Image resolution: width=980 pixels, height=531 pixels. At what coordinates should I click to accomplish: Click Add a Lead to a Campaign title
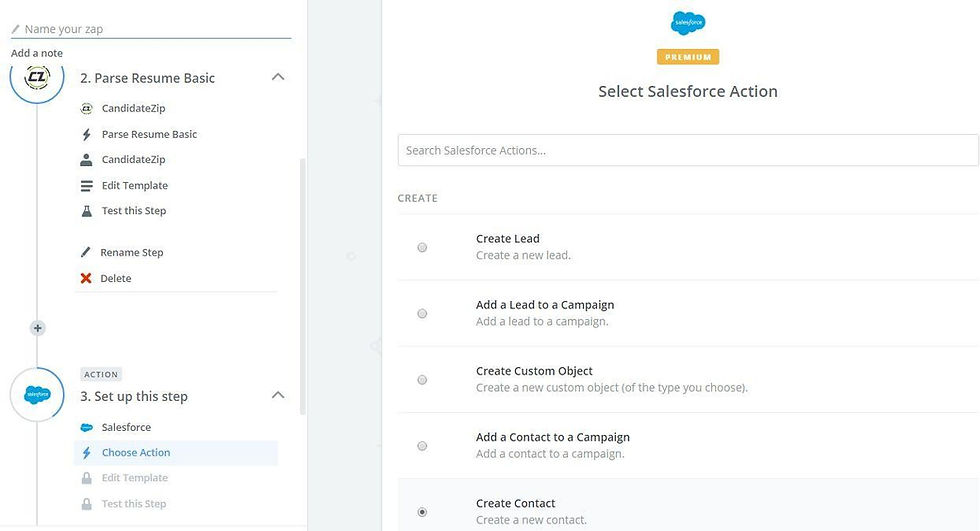coord(545,305)
